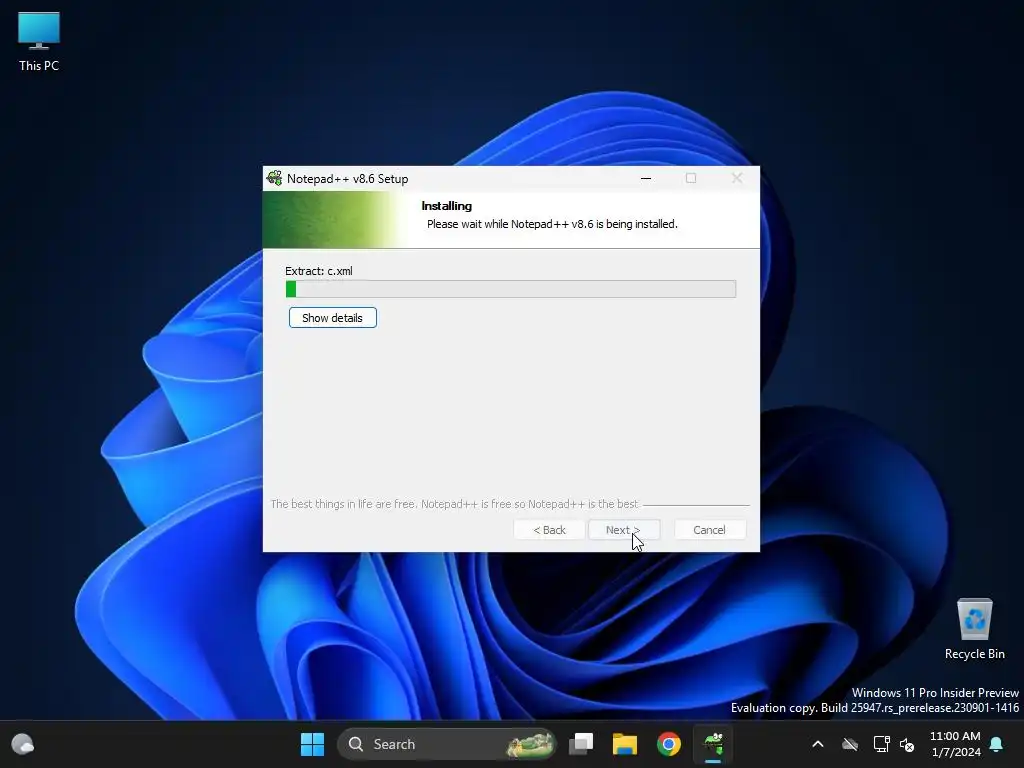
Task: Open File Explorer from taskbar
Action: click(x=625, y=744)
